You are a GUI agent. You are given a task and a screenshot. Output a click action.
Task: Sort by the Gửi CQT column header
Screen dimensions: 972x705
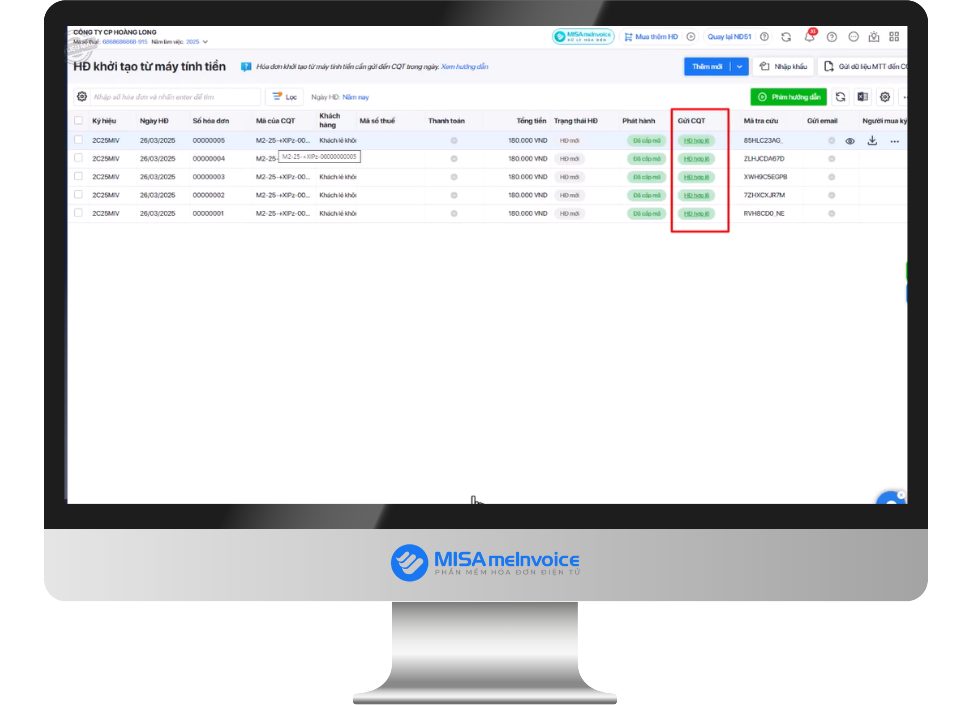coord(691,121)
